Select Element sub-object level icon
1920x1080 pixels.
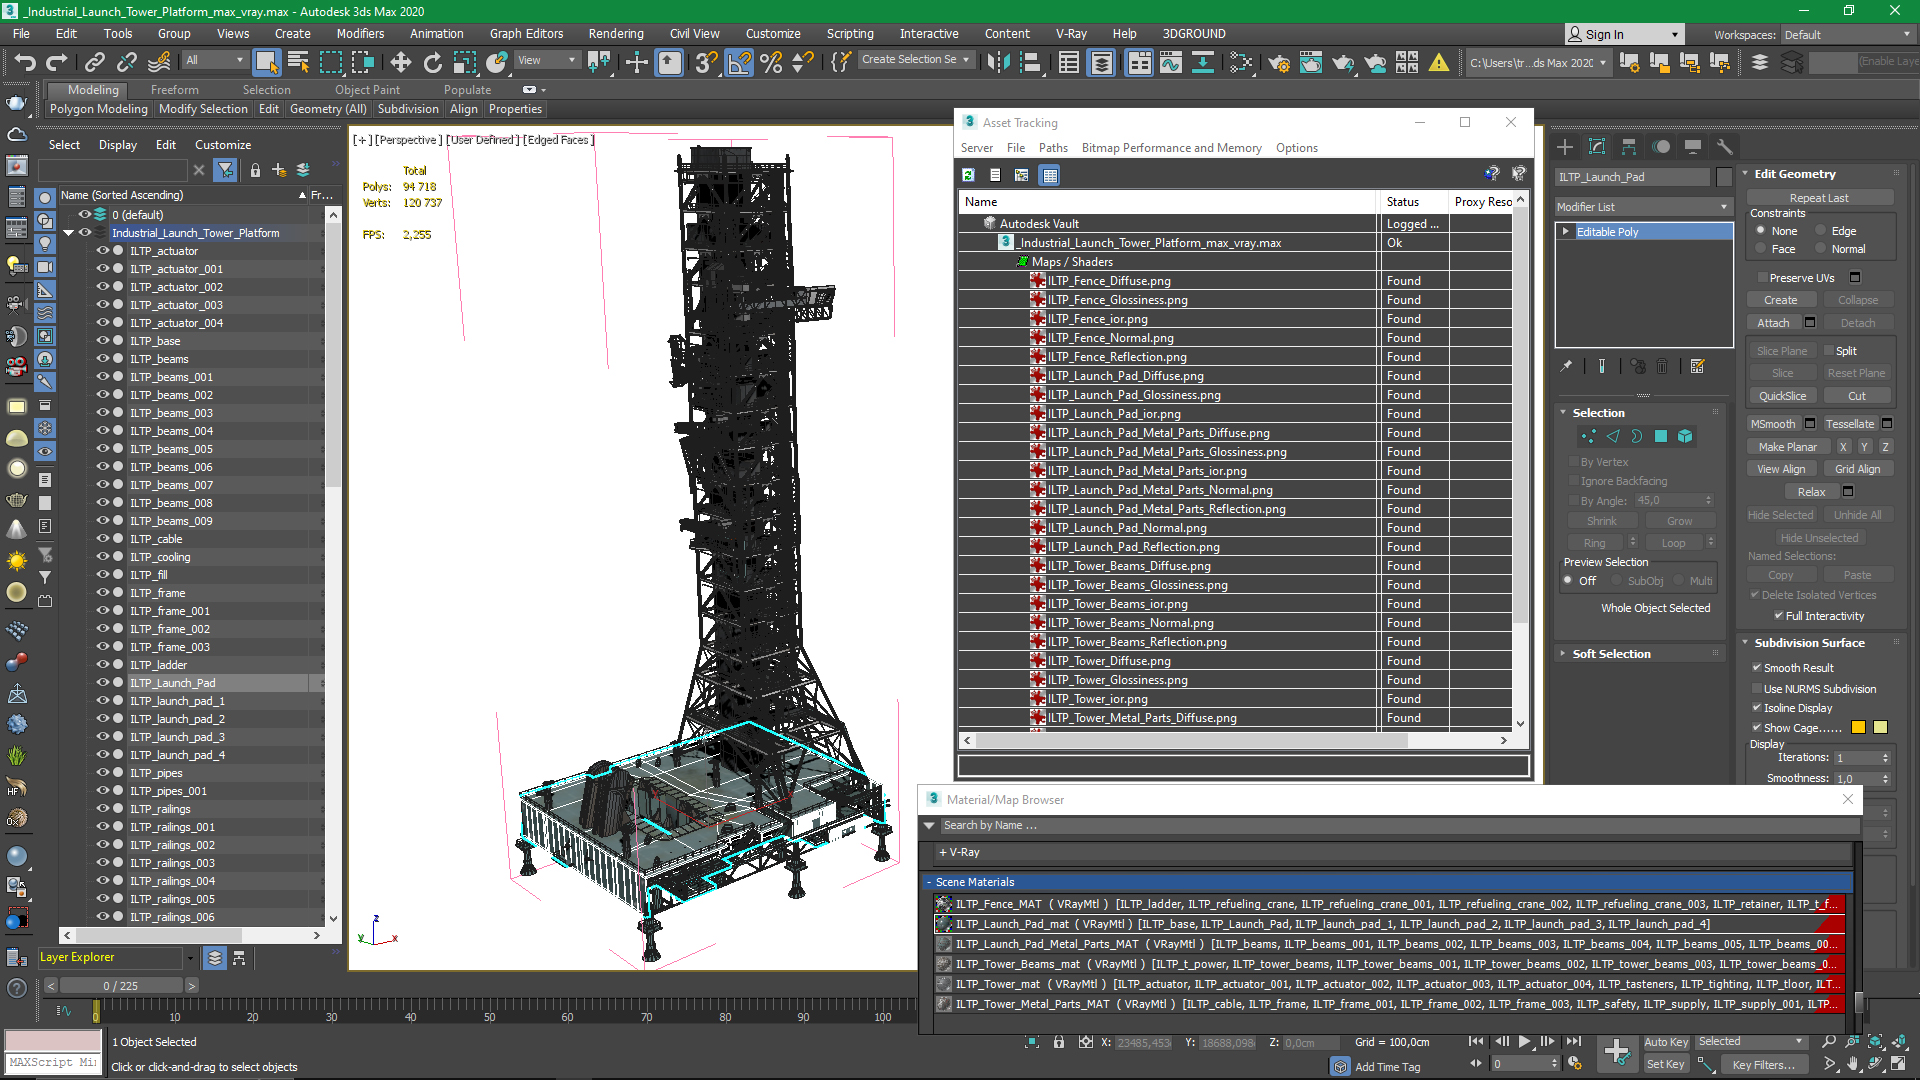coord(1685,436)
